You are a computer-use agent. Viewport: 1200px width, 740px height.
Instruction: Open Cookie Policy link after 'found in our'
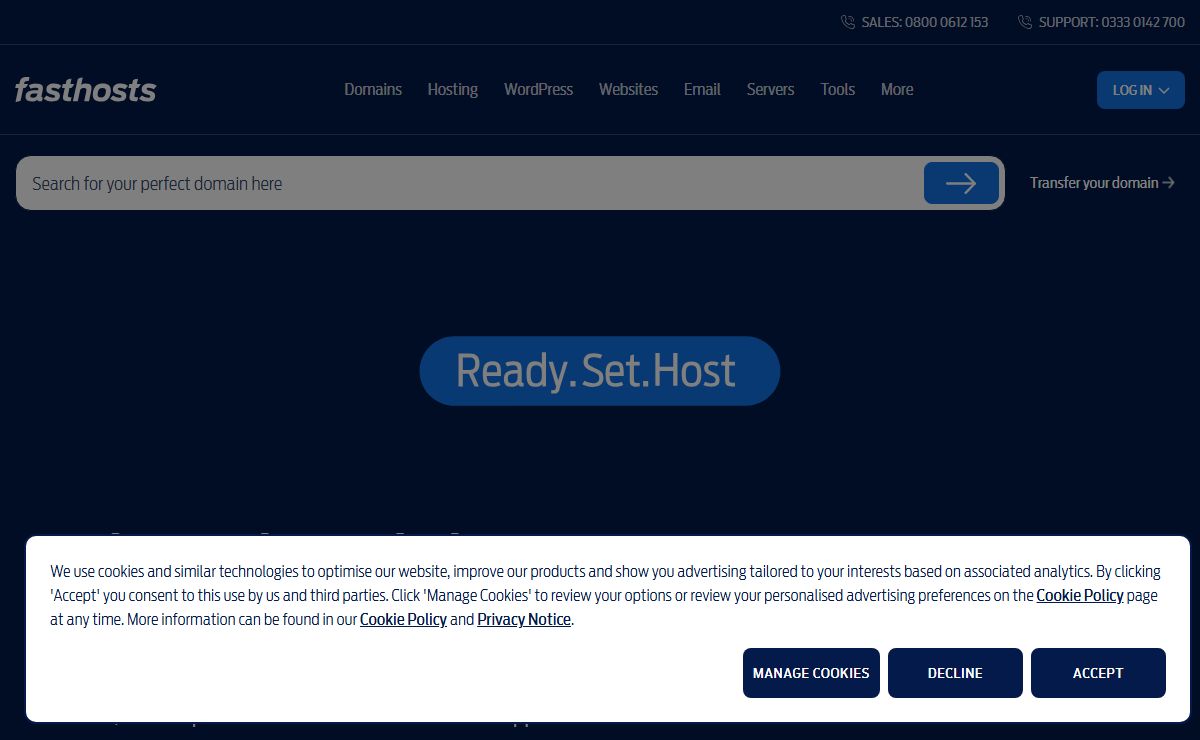click(x=403, y=620)
